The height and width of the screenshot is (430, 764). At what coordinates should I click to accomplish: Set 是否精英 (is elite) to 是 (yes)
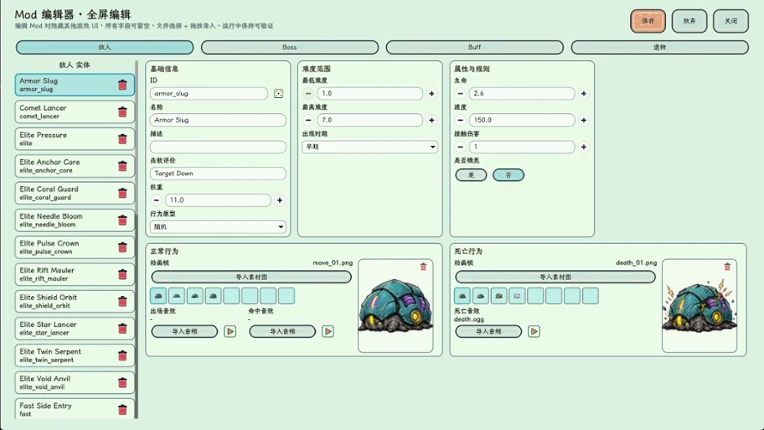(x=471, y=175)
